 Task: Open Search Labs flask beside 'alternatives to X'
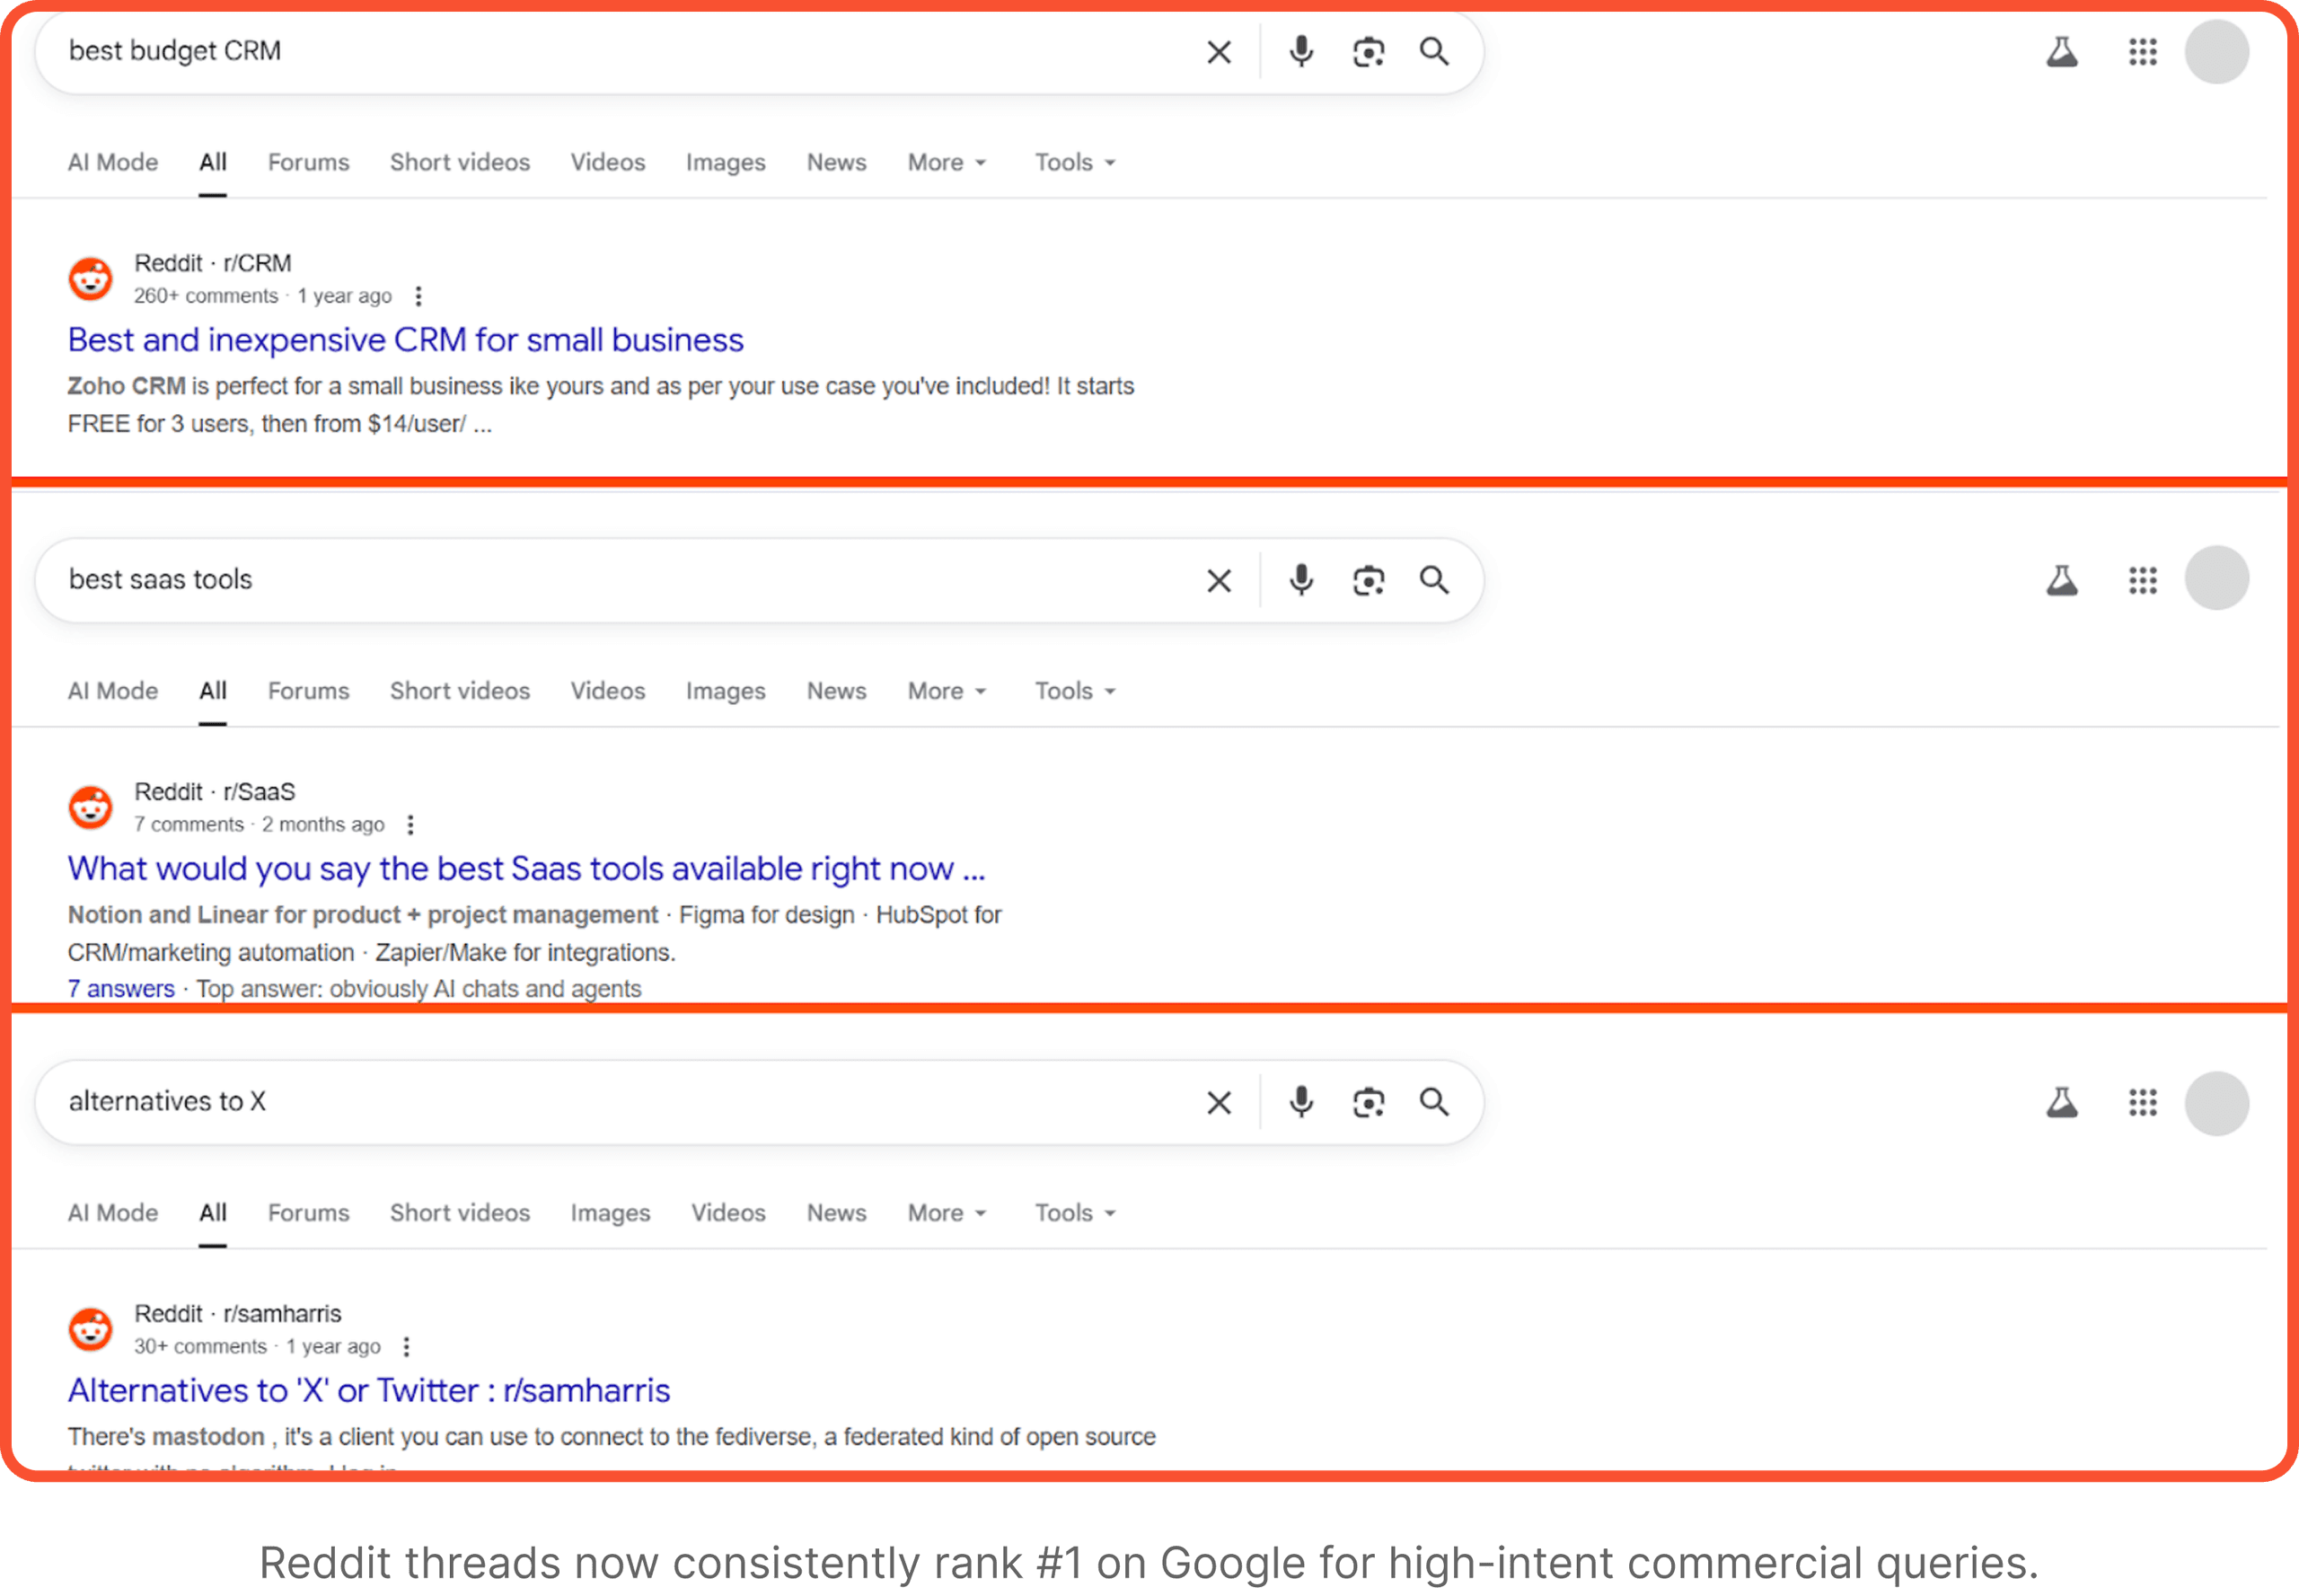(x=2061, y=1102)
